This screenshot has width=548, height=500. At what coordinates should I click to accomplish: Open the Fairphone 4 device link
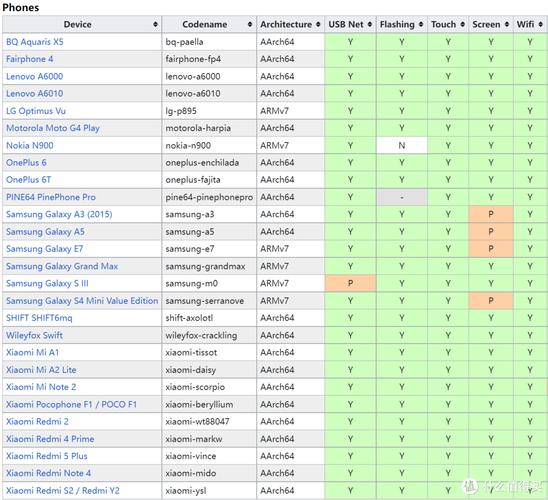coord(29,59)
